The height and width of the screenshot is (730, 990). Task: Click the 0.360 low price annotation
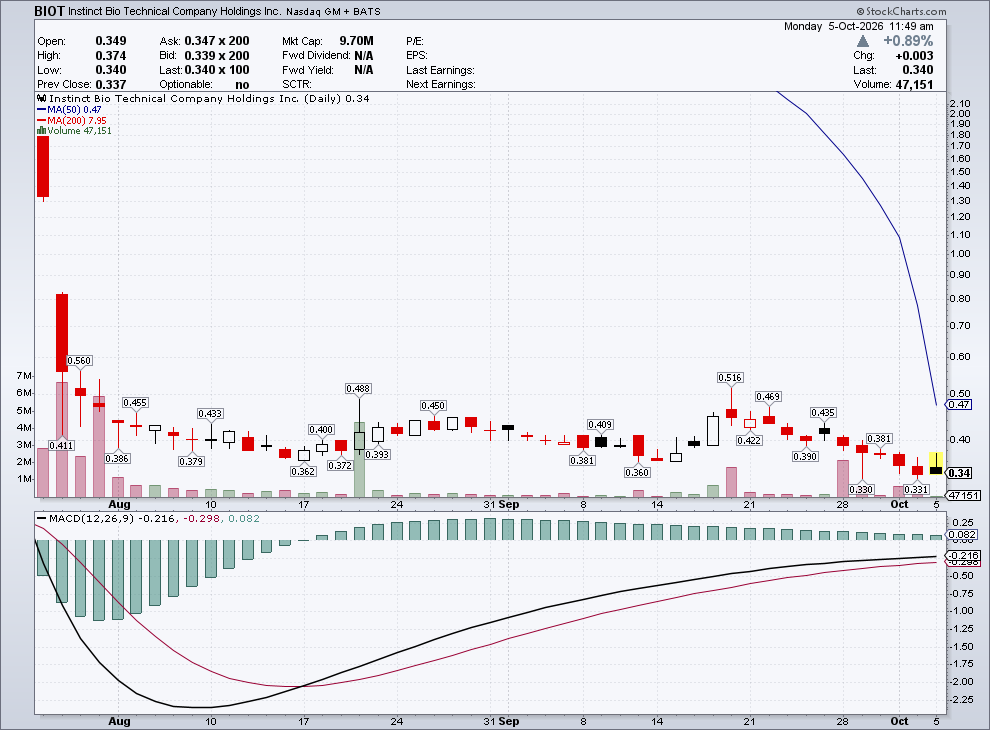pyautogui.click(x=637, y=472)
